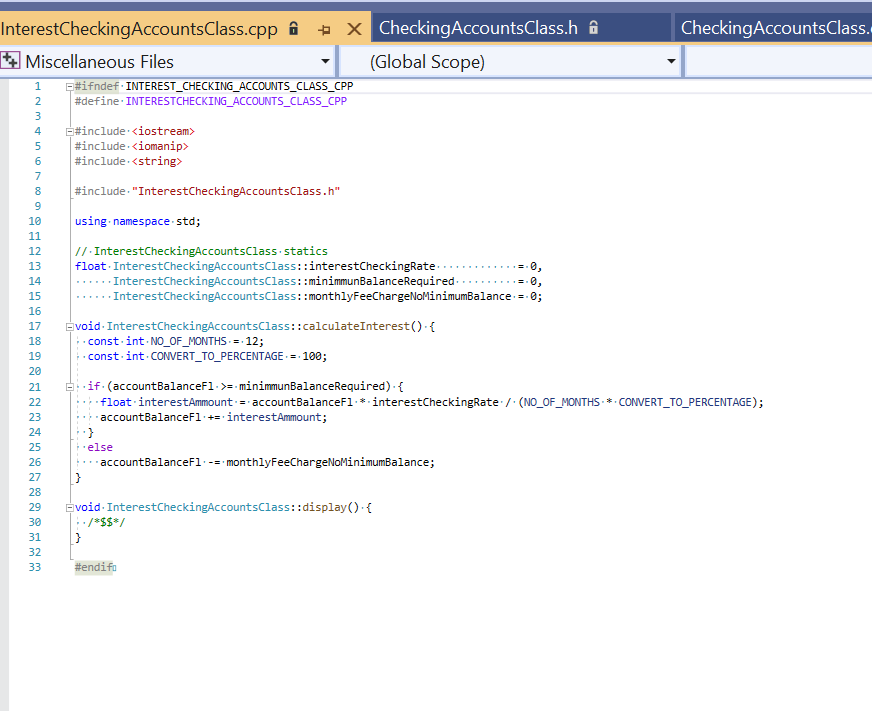Collapse the include directives region

68,131
